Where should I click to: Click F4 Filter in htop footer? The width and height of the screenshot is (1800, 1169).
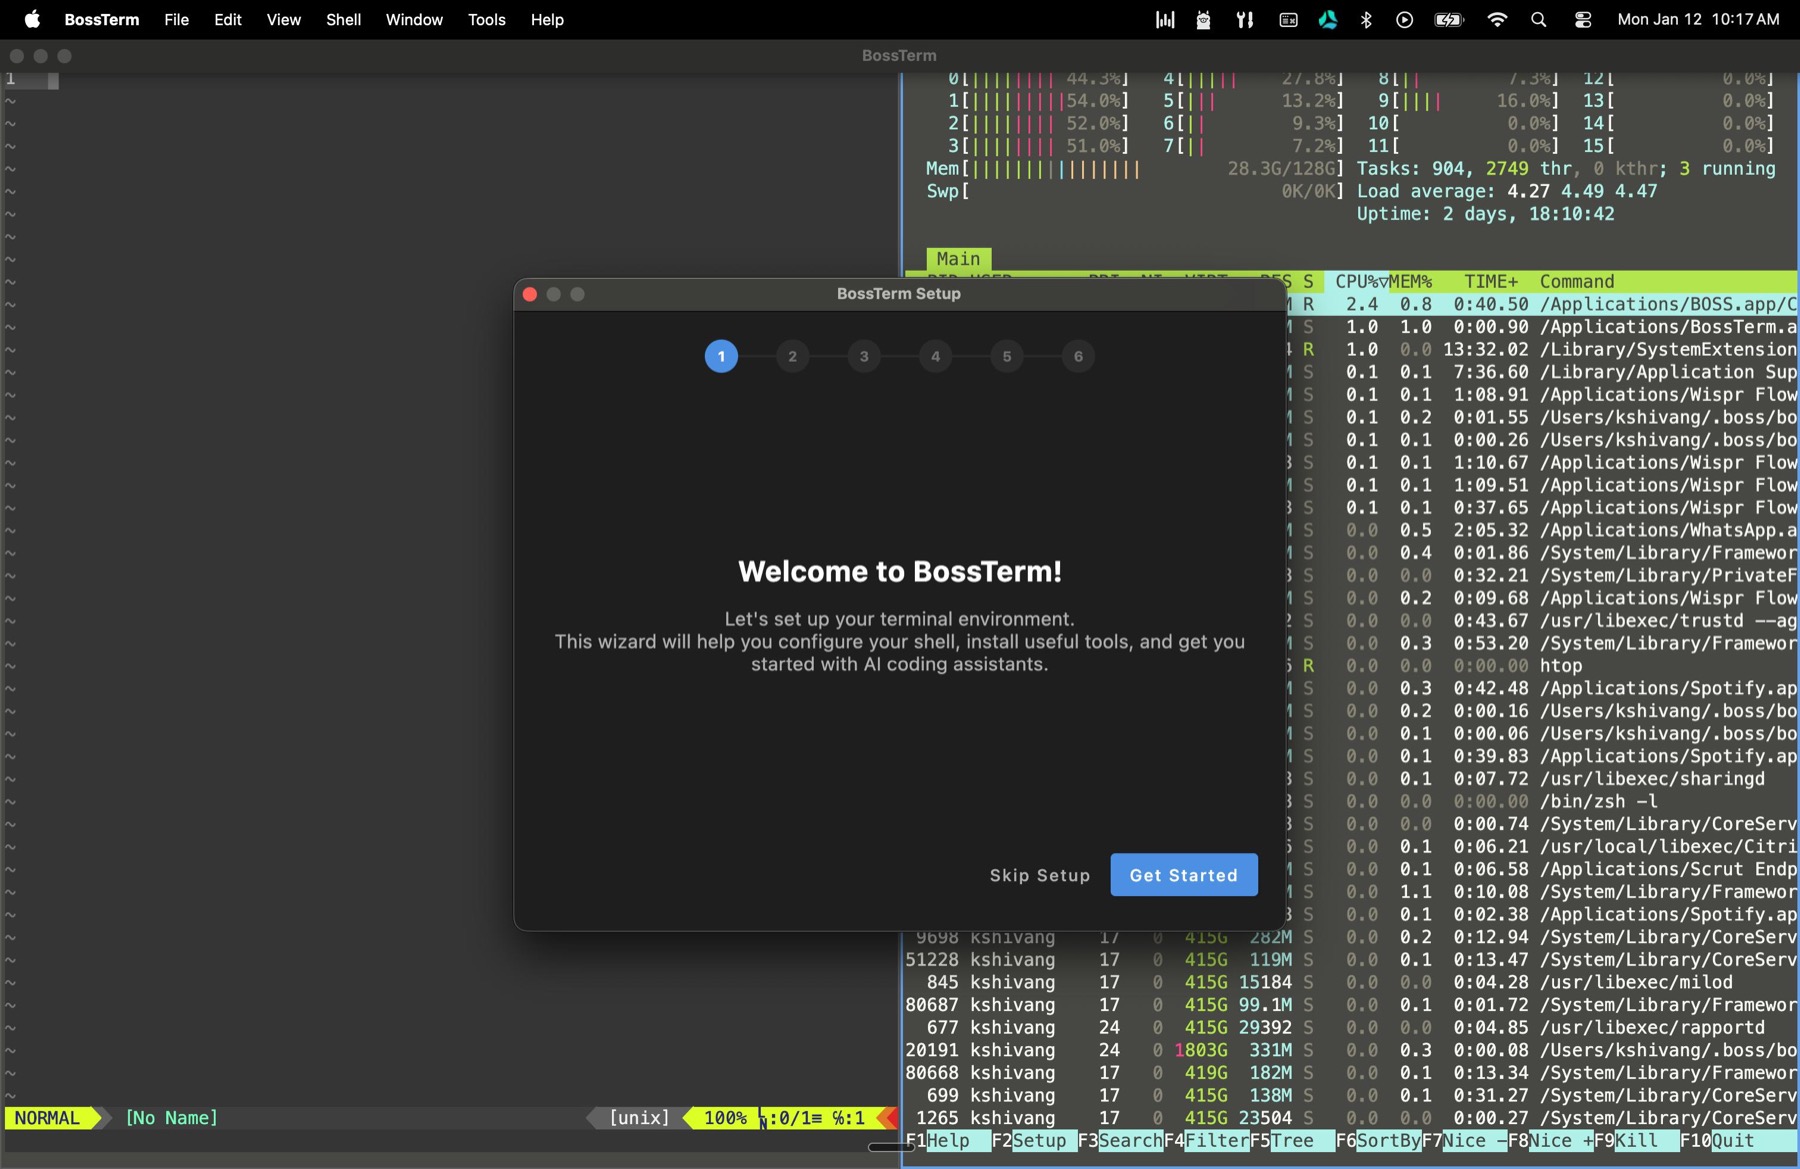(1206, 1141)
